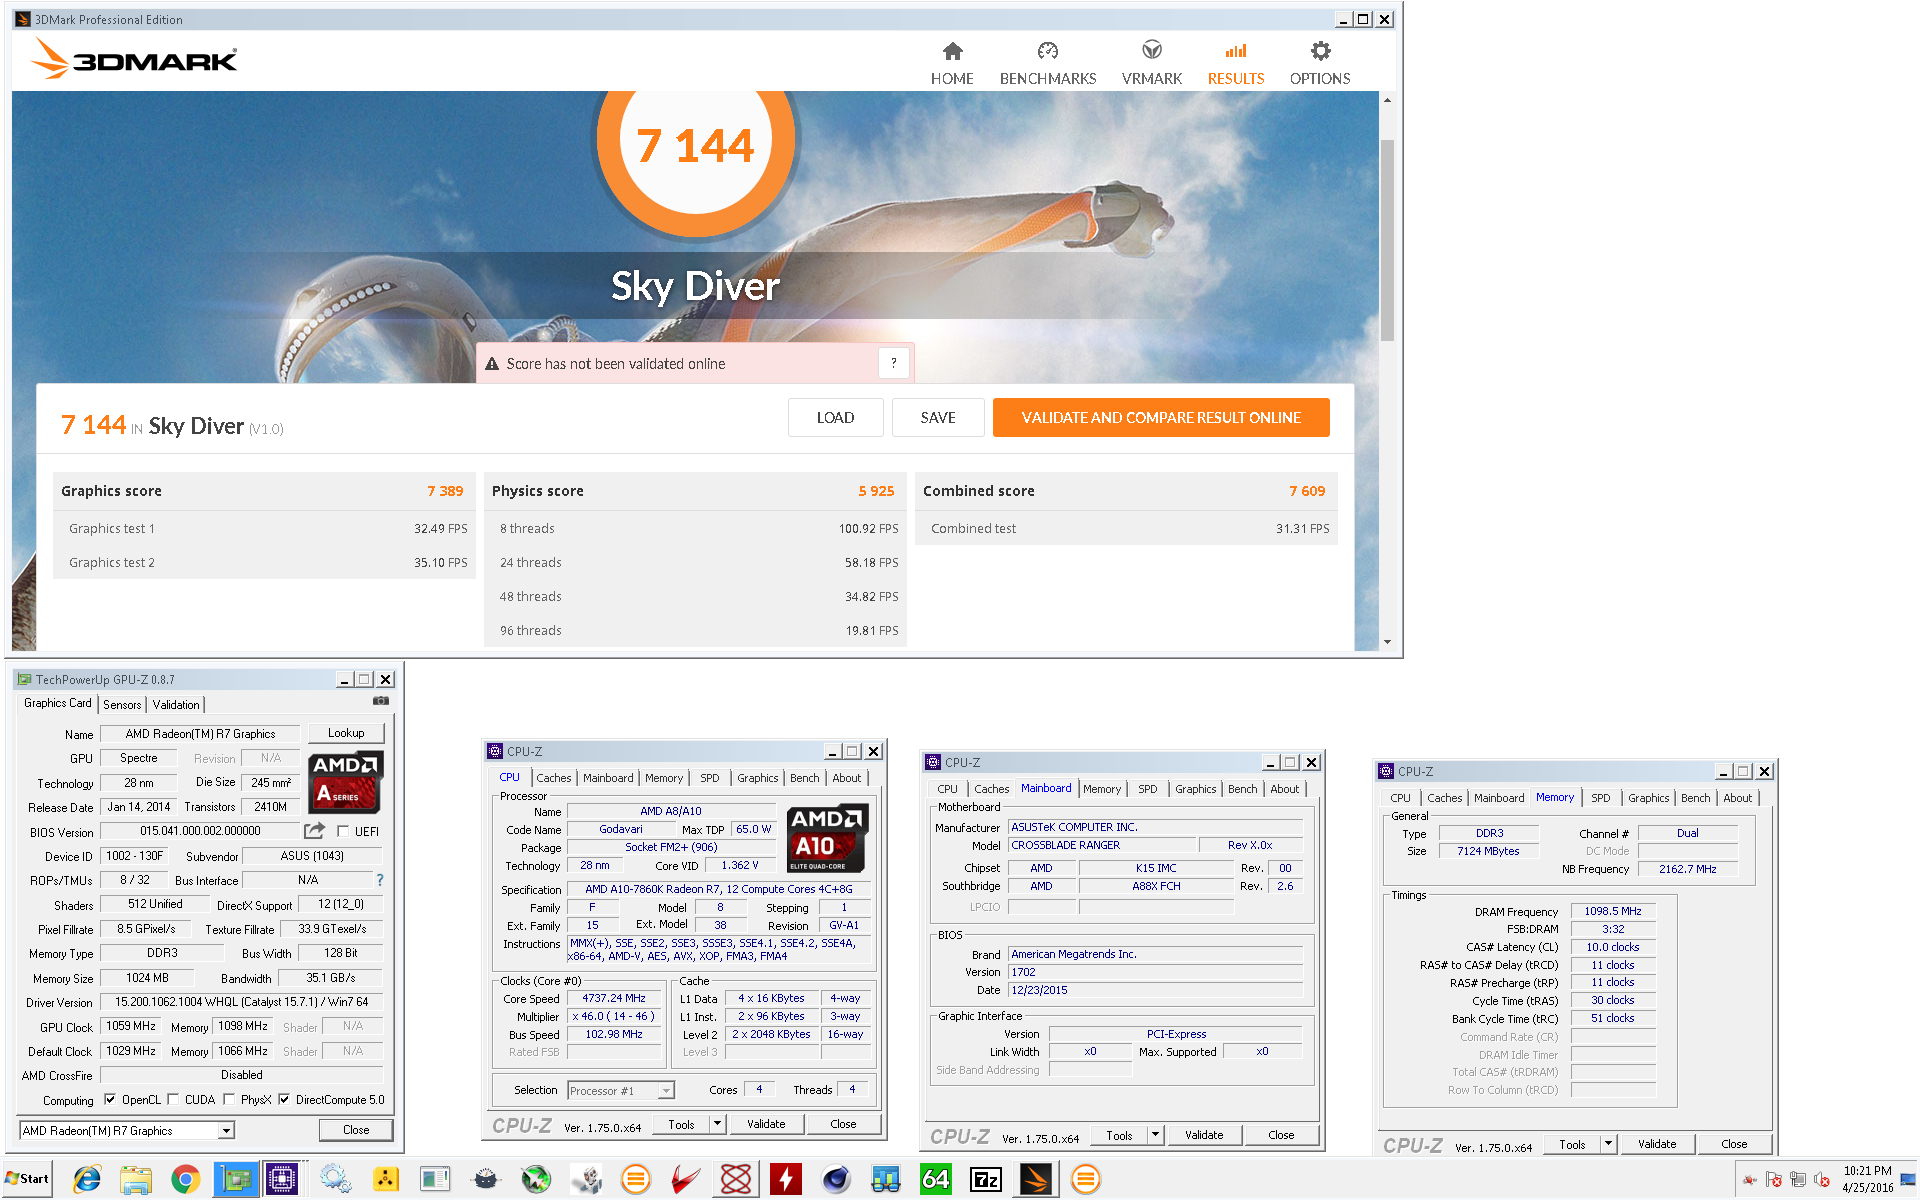Screen dimensions: 1920x1200
Task: Switch to CPU-Z taskbar button
Action: pos(282,1179)
